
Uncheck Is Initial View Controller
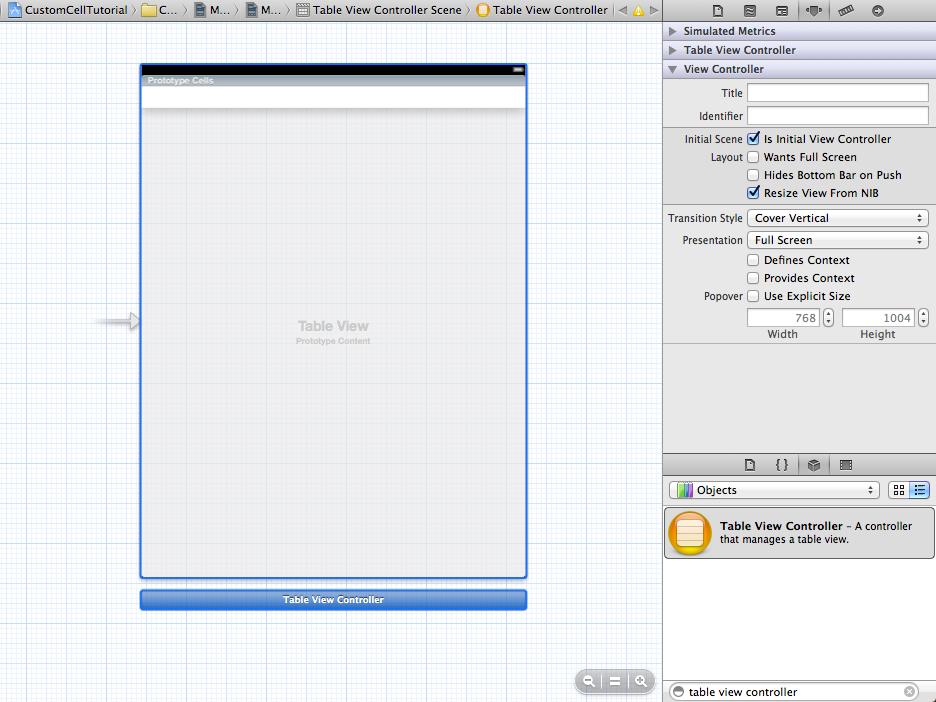[753, 138]
